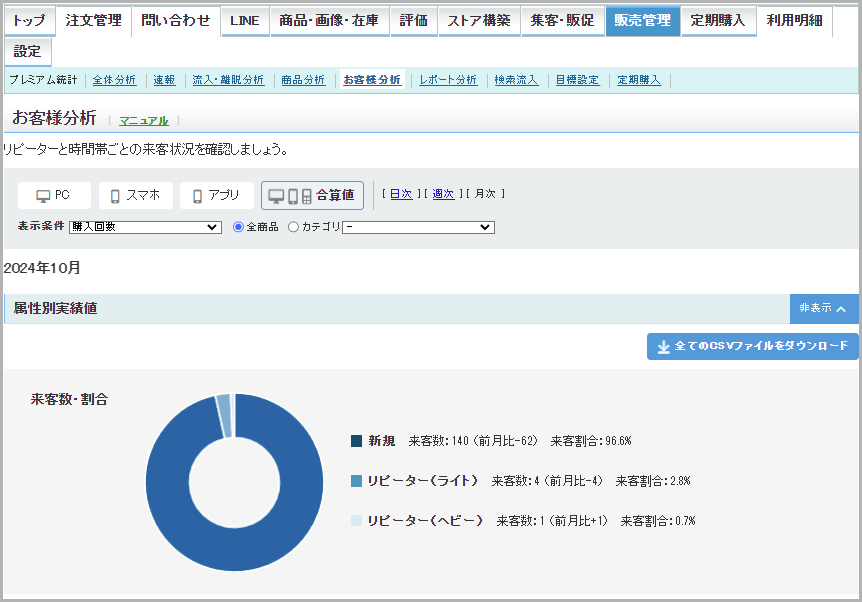
Task: Click the PC monitor icon
Action: tap(43, 196)
